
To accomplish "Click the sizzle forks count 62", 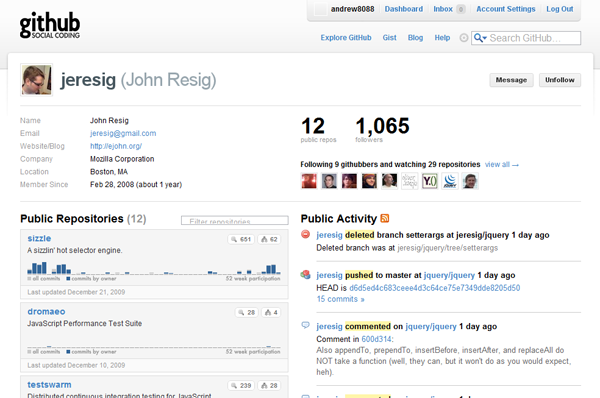I will [269, 240].
